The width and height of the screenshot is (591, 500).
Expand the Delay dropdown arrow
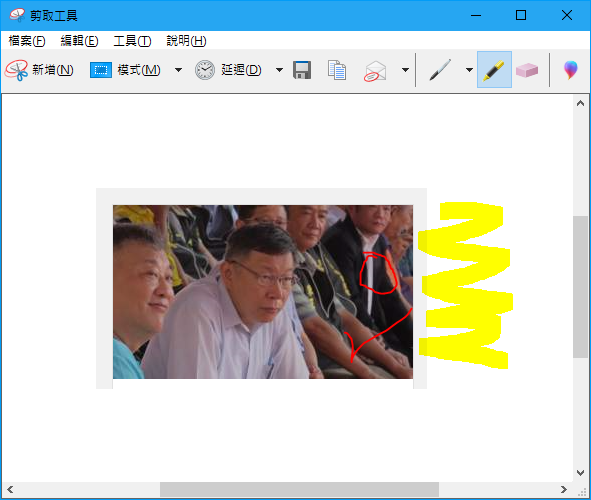279,70
